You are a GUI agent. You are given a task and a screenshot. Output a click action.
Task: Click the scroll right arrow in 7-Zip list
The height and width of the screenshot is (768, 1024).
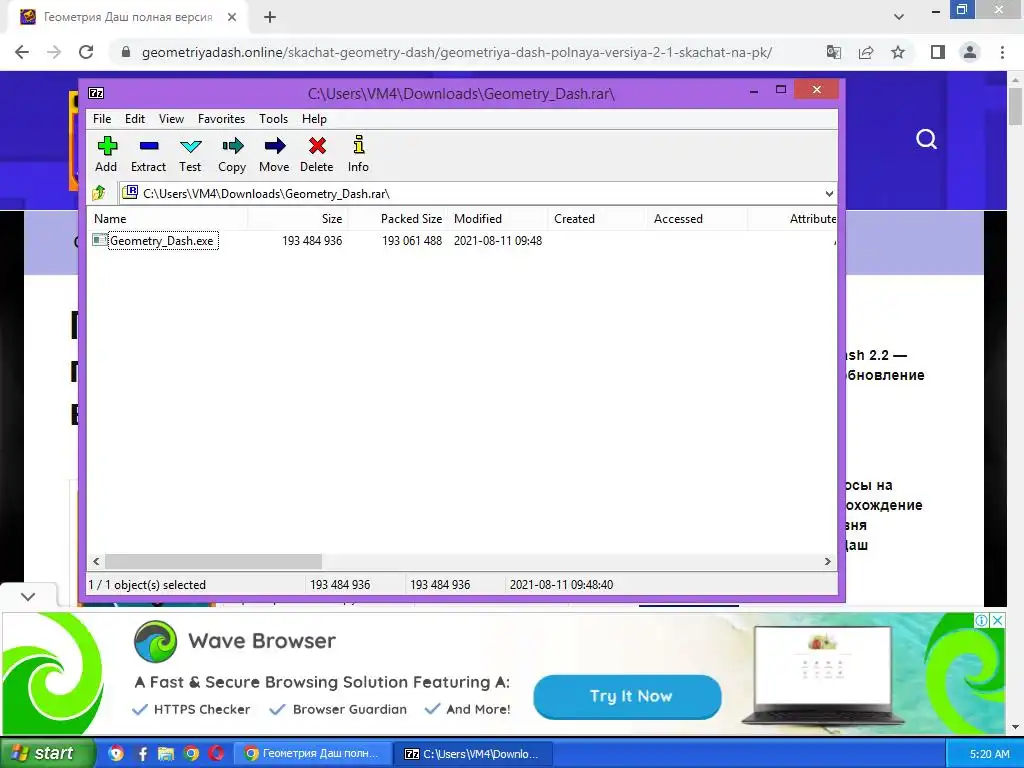click(x=827, y=562)
